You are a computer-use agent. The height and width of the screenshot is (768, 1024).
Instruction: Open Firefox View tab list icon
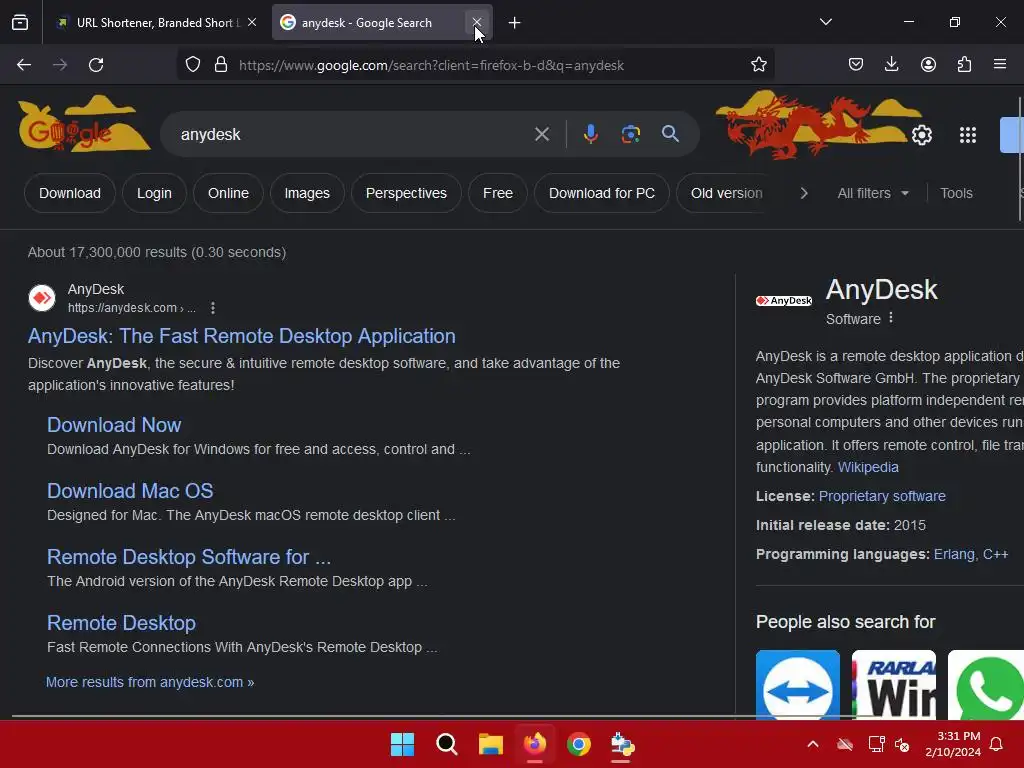tap(20, 23)
